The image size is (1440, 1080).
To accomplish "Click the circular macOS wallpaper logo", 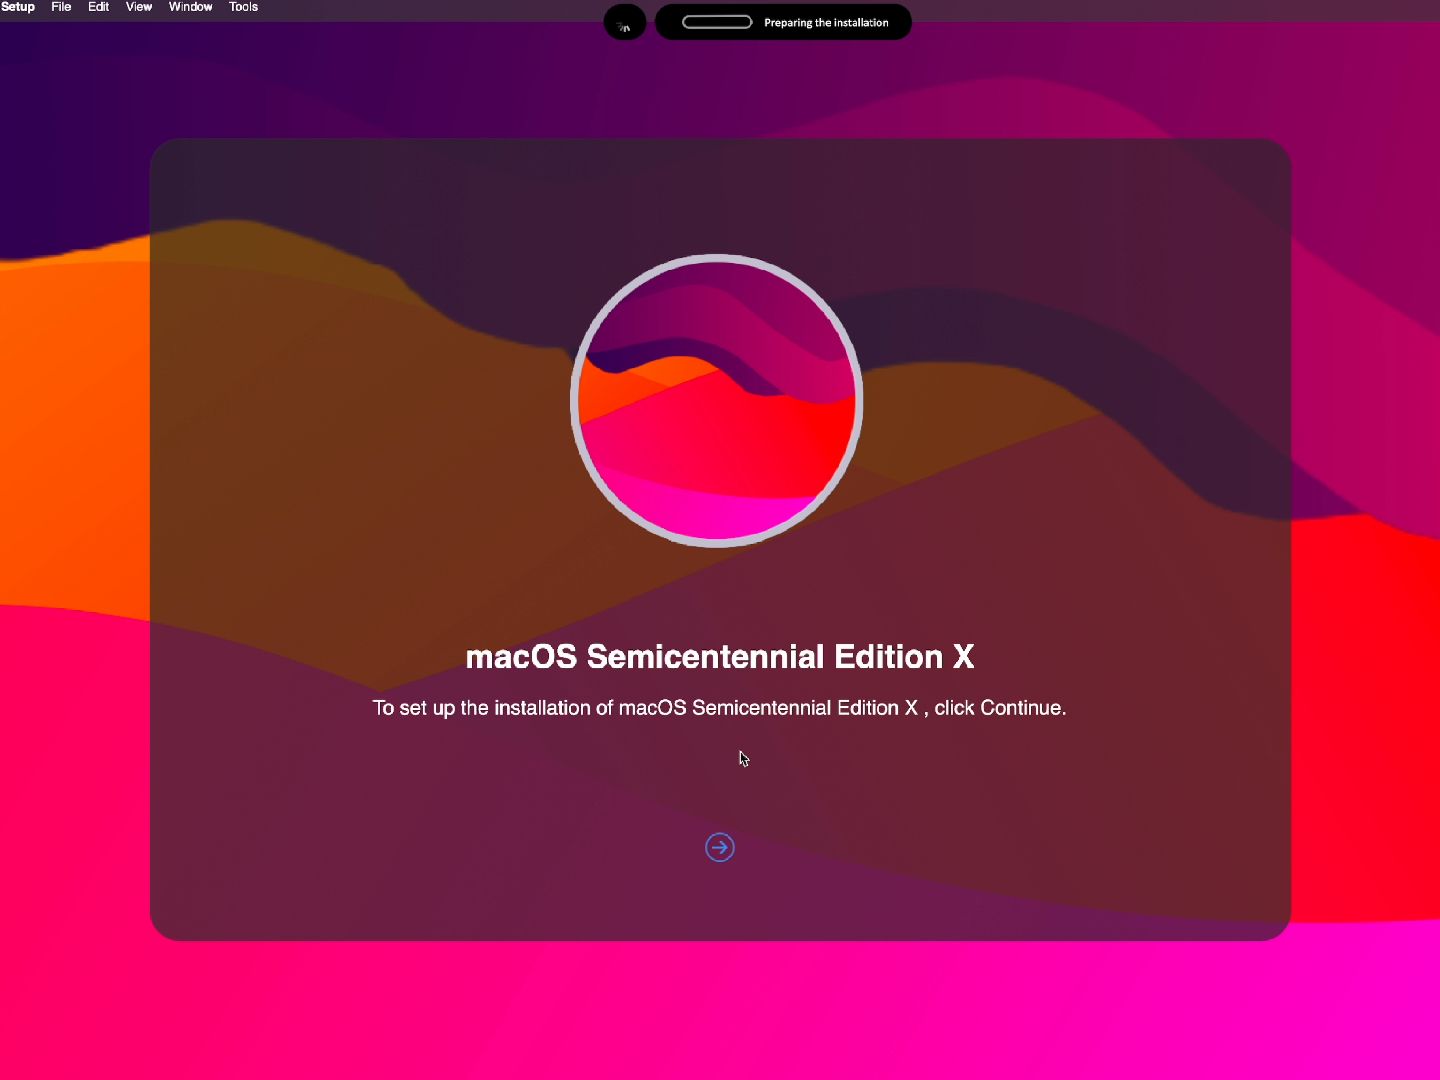I will pos(717,401).
